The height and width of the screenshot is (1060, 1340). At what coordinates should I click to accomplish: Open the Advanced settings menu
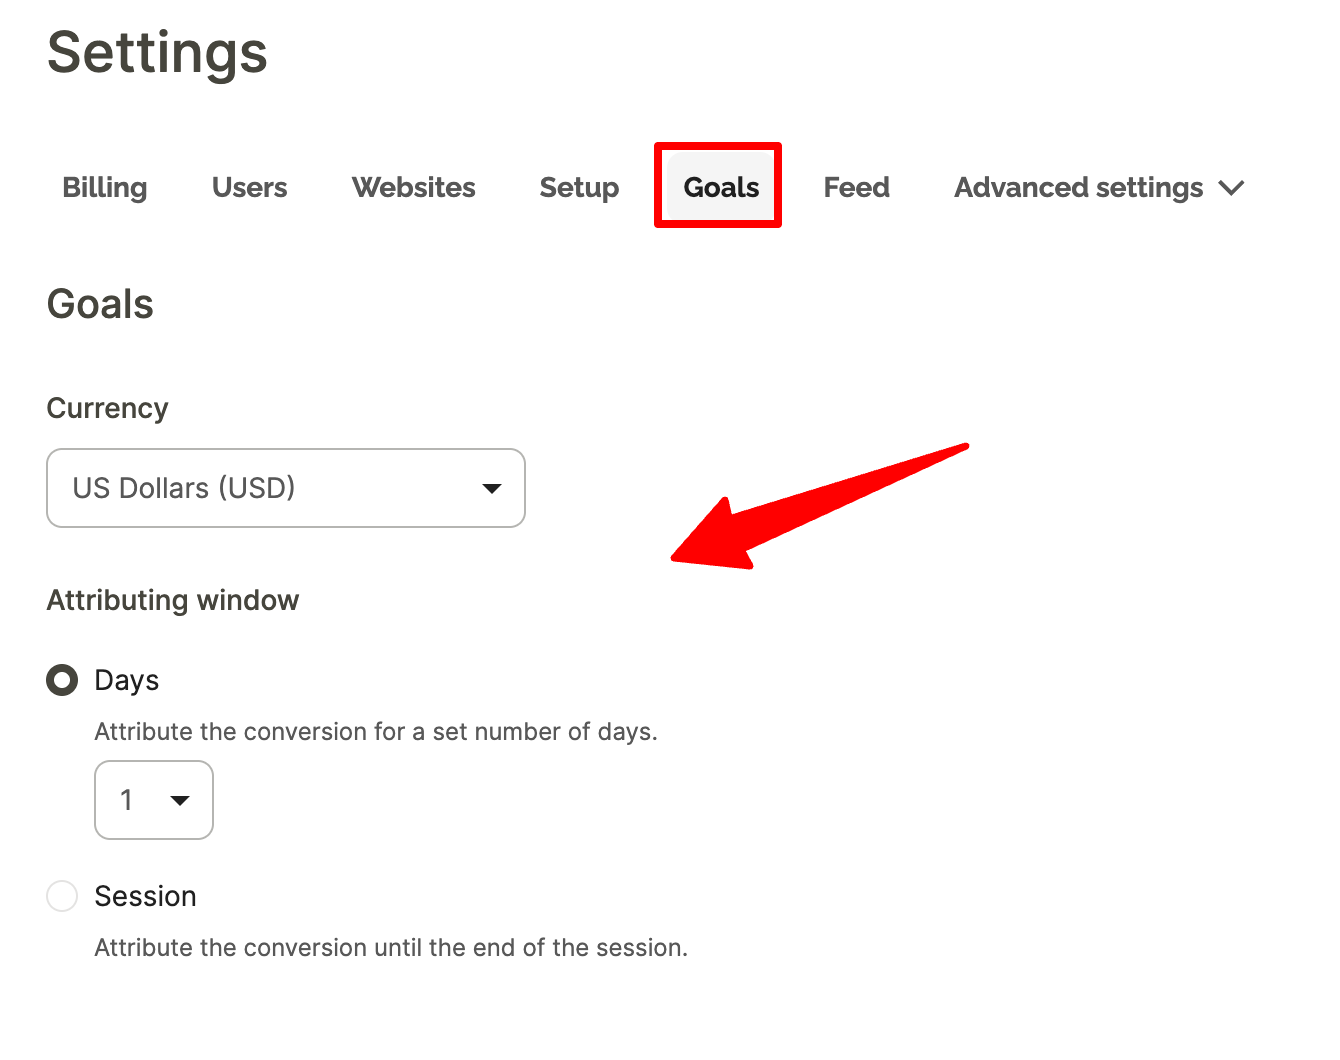1078,188
